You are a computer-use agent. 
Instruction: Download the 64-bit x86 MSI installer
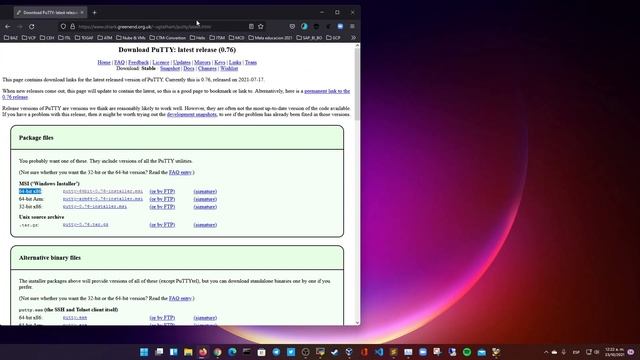[103, 191]
